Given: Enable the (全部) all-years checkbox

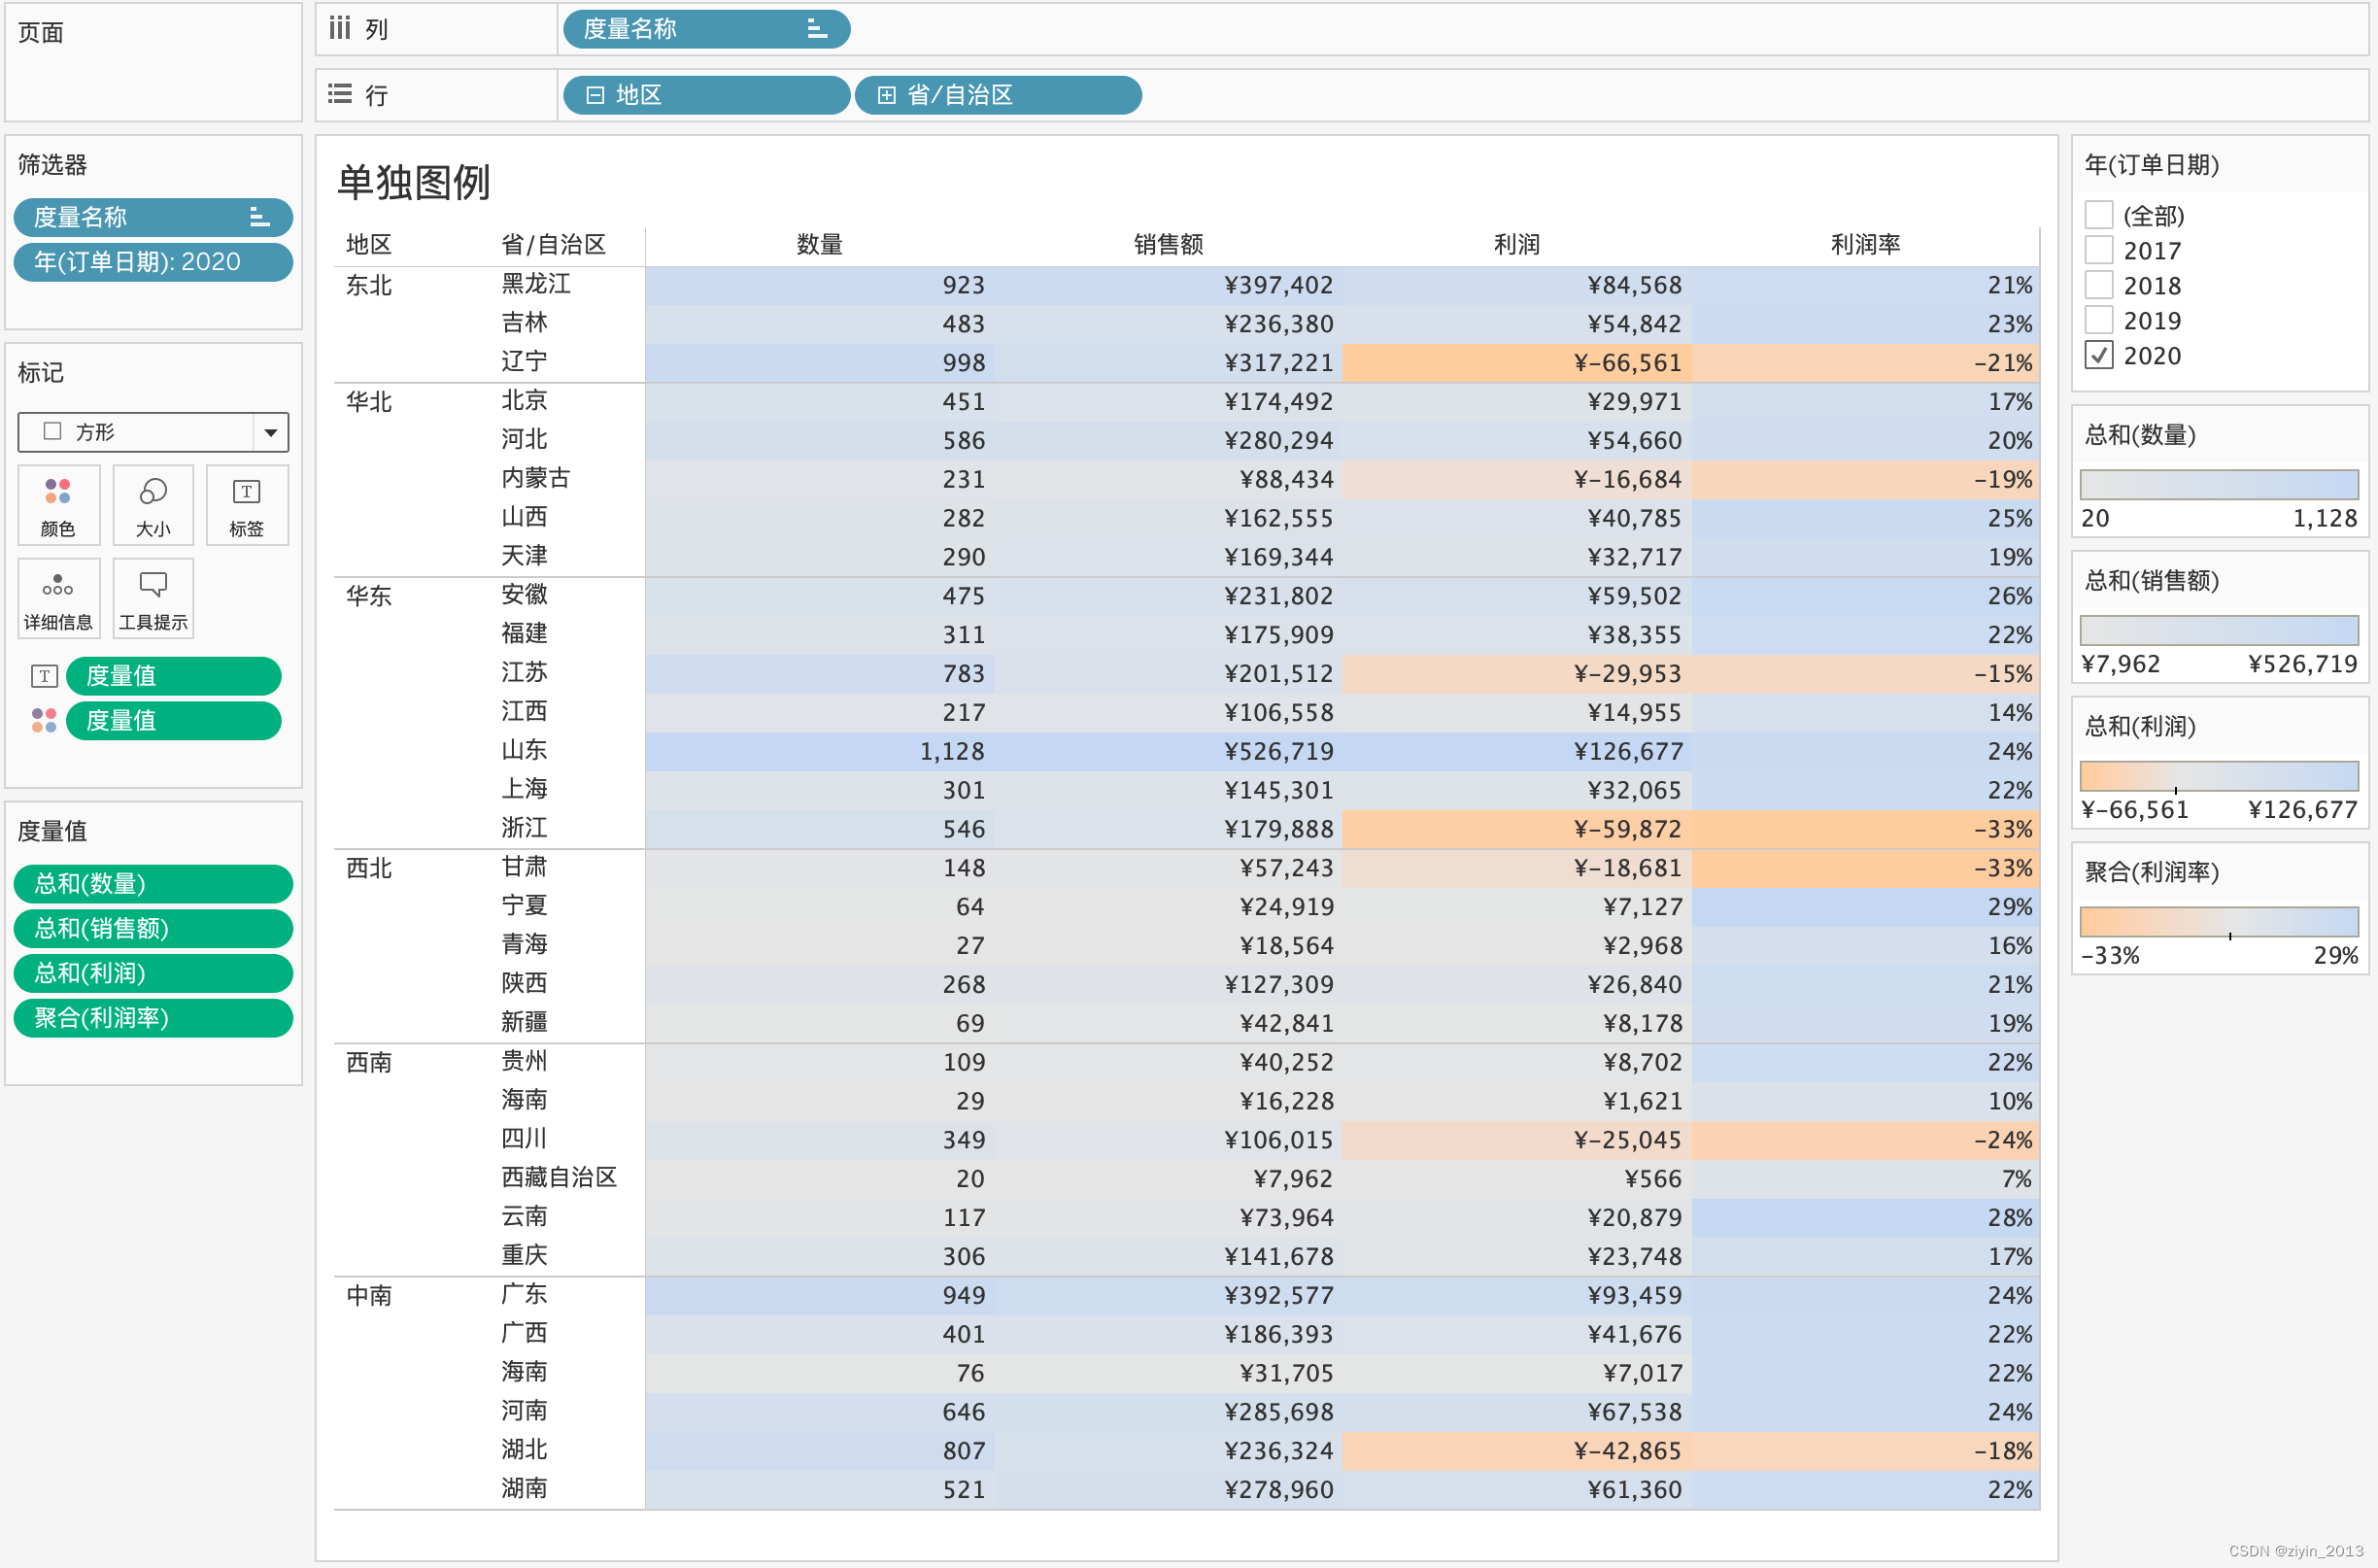Looking at the screenshot, I should (2098, 215).
